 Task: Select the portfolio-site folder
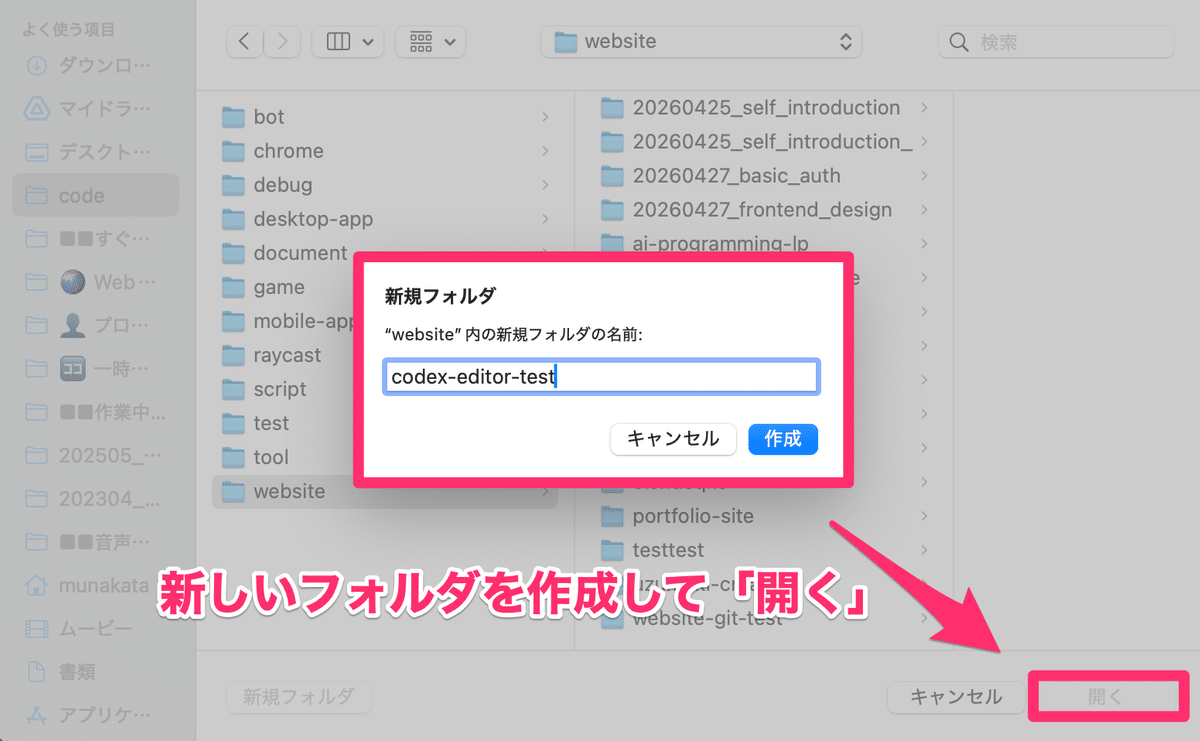coord(766,516)
